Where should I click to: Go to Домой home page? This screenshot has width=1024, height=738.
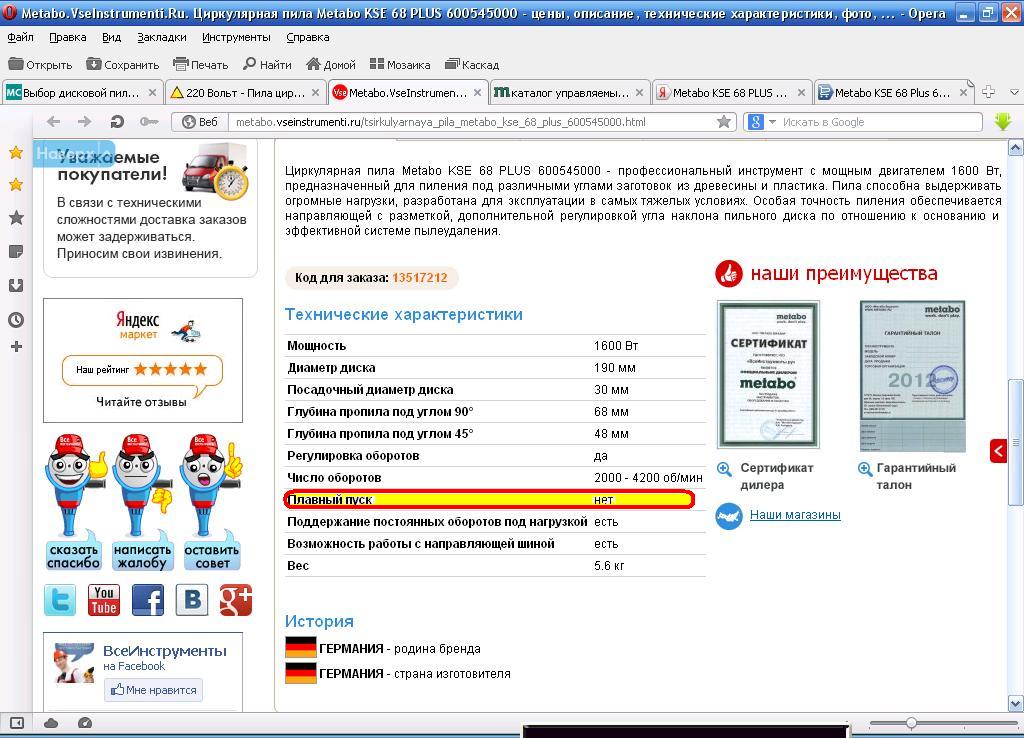point(331,65)
